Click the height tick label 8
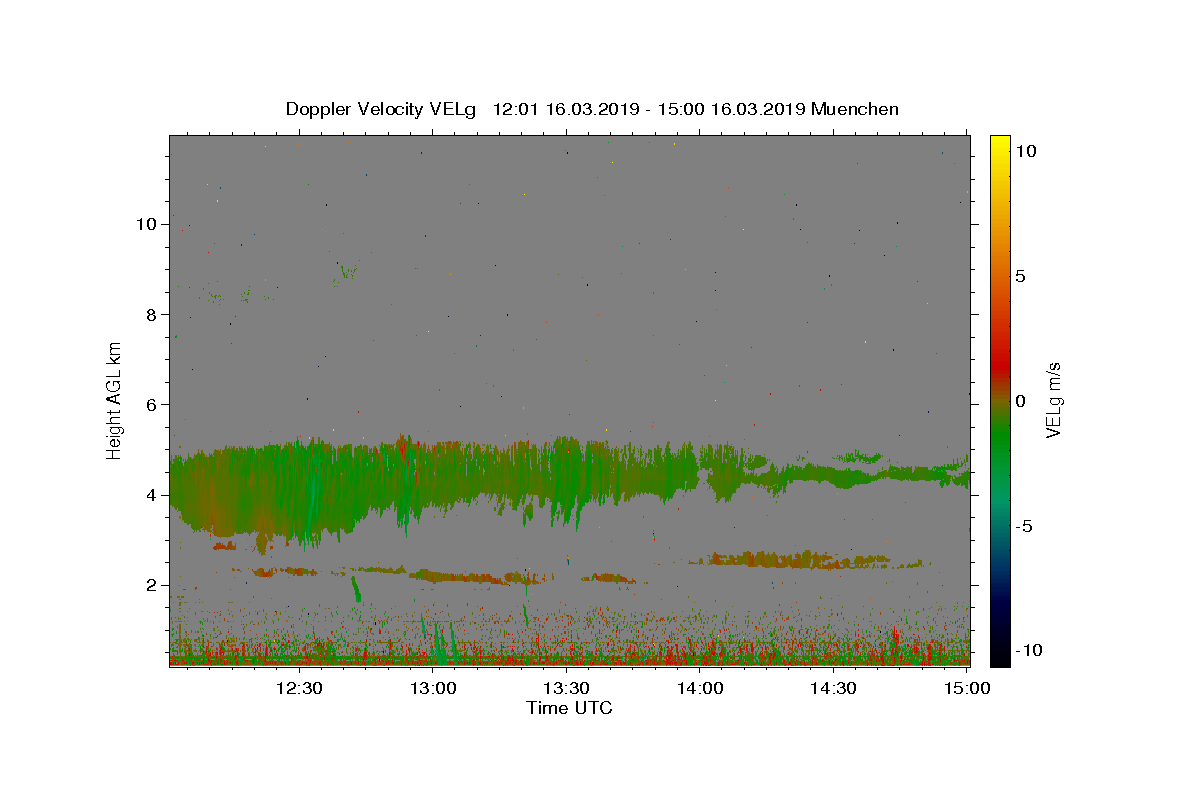Screen dimensions: 1200x800 click(x=152, y=314)
